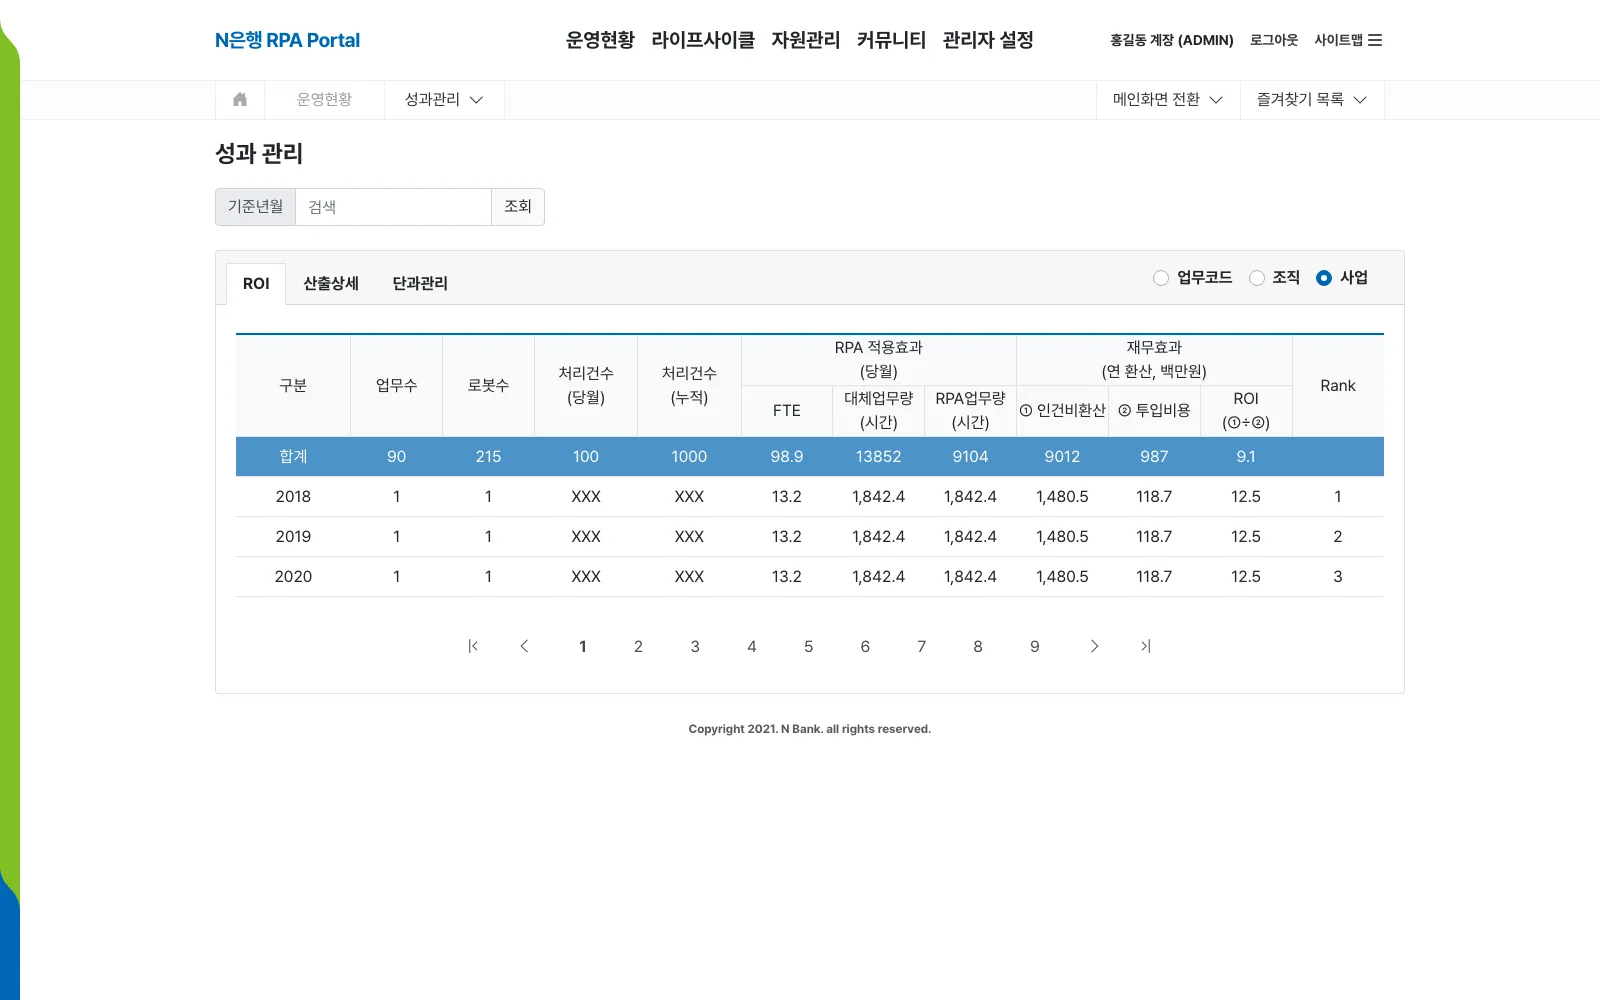Open the 자원관리 main menu
This screenshot has width=1600, height=1000.
point(806,40)
